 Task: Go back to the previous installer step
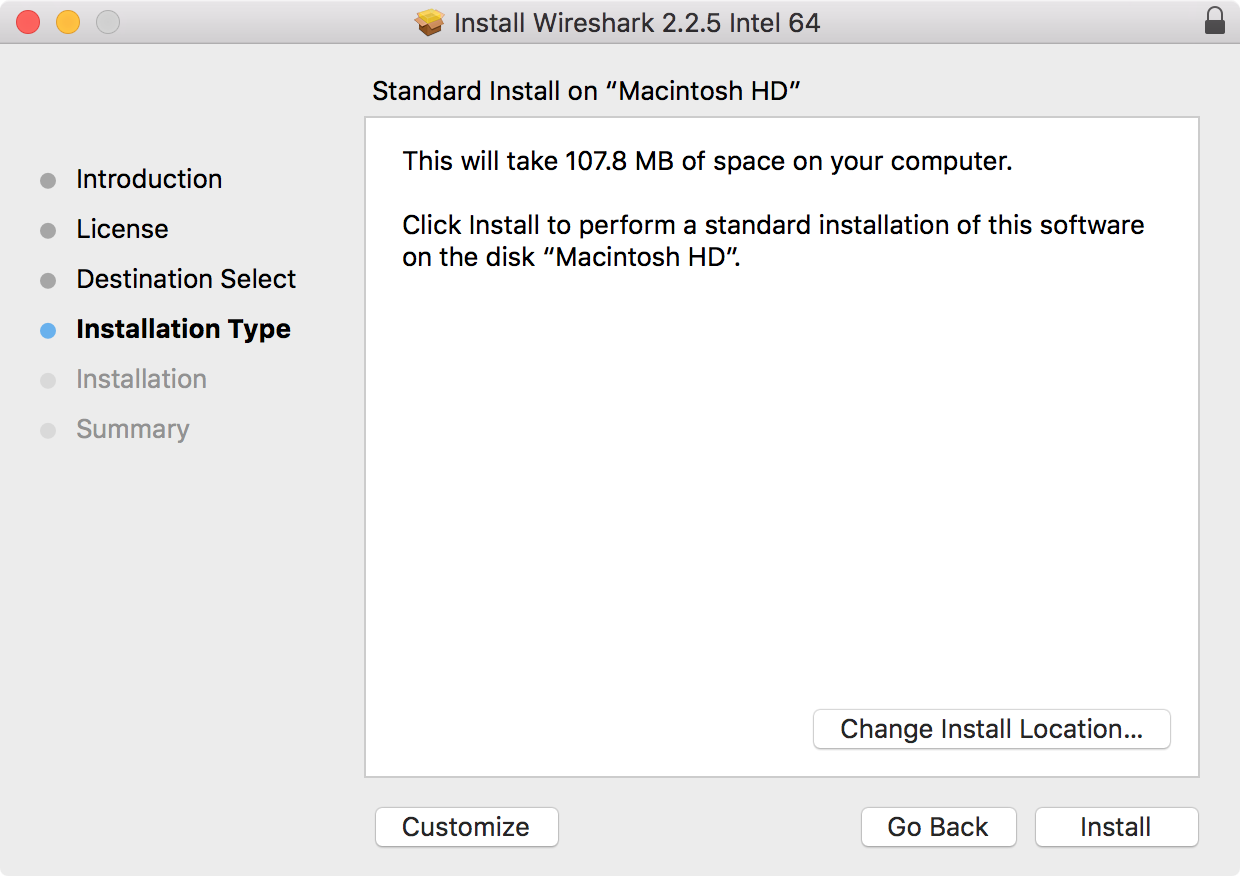coord(938,827)
